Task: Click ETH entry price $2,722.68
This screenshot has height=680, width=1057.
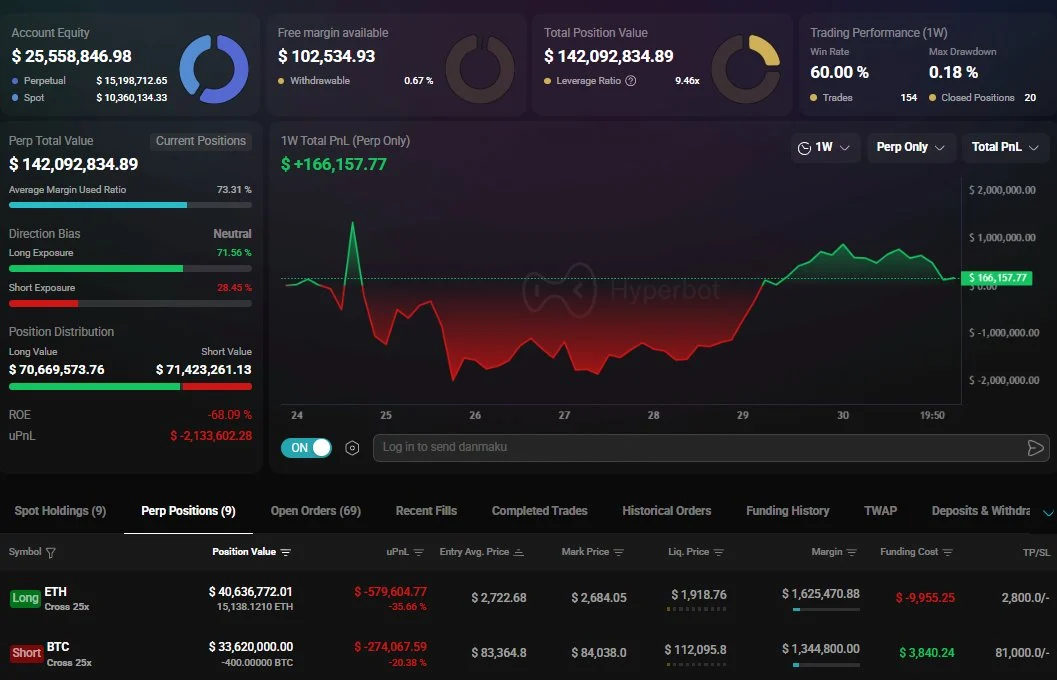Action: tap(499, 598)
